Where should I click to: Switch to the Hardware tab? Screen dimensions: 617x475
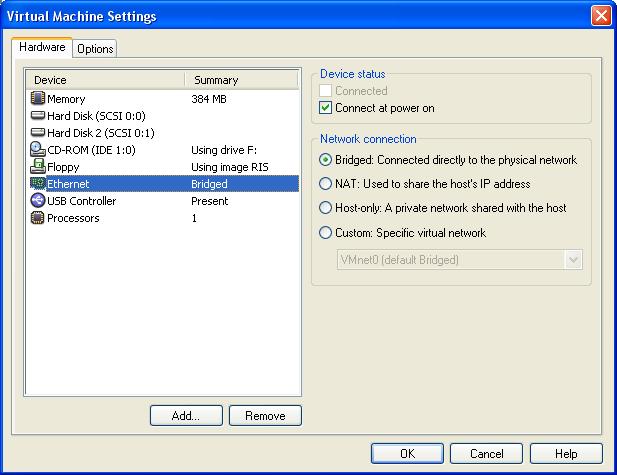coord(42,47)
